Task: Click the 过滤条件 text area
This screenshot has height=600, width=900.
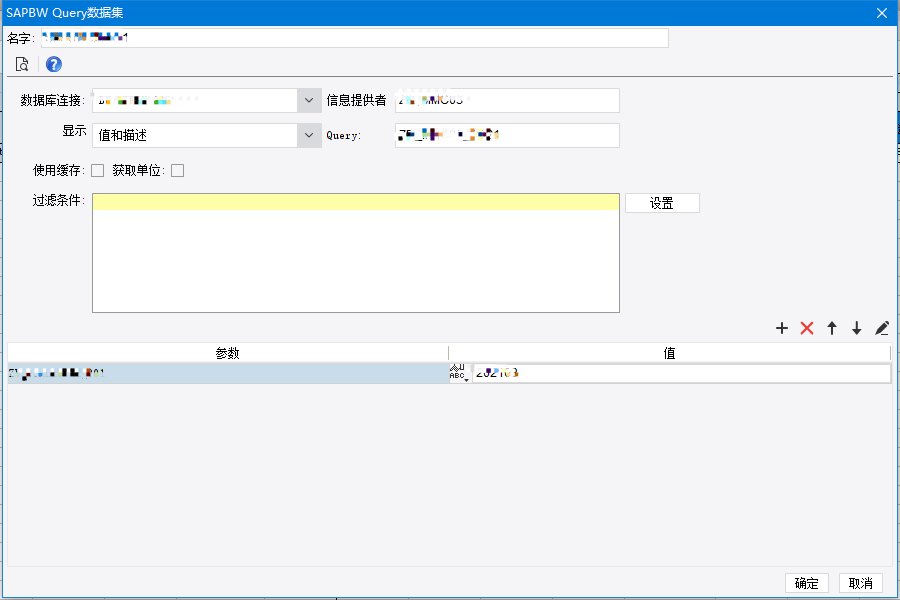Action: click(356, 253)
